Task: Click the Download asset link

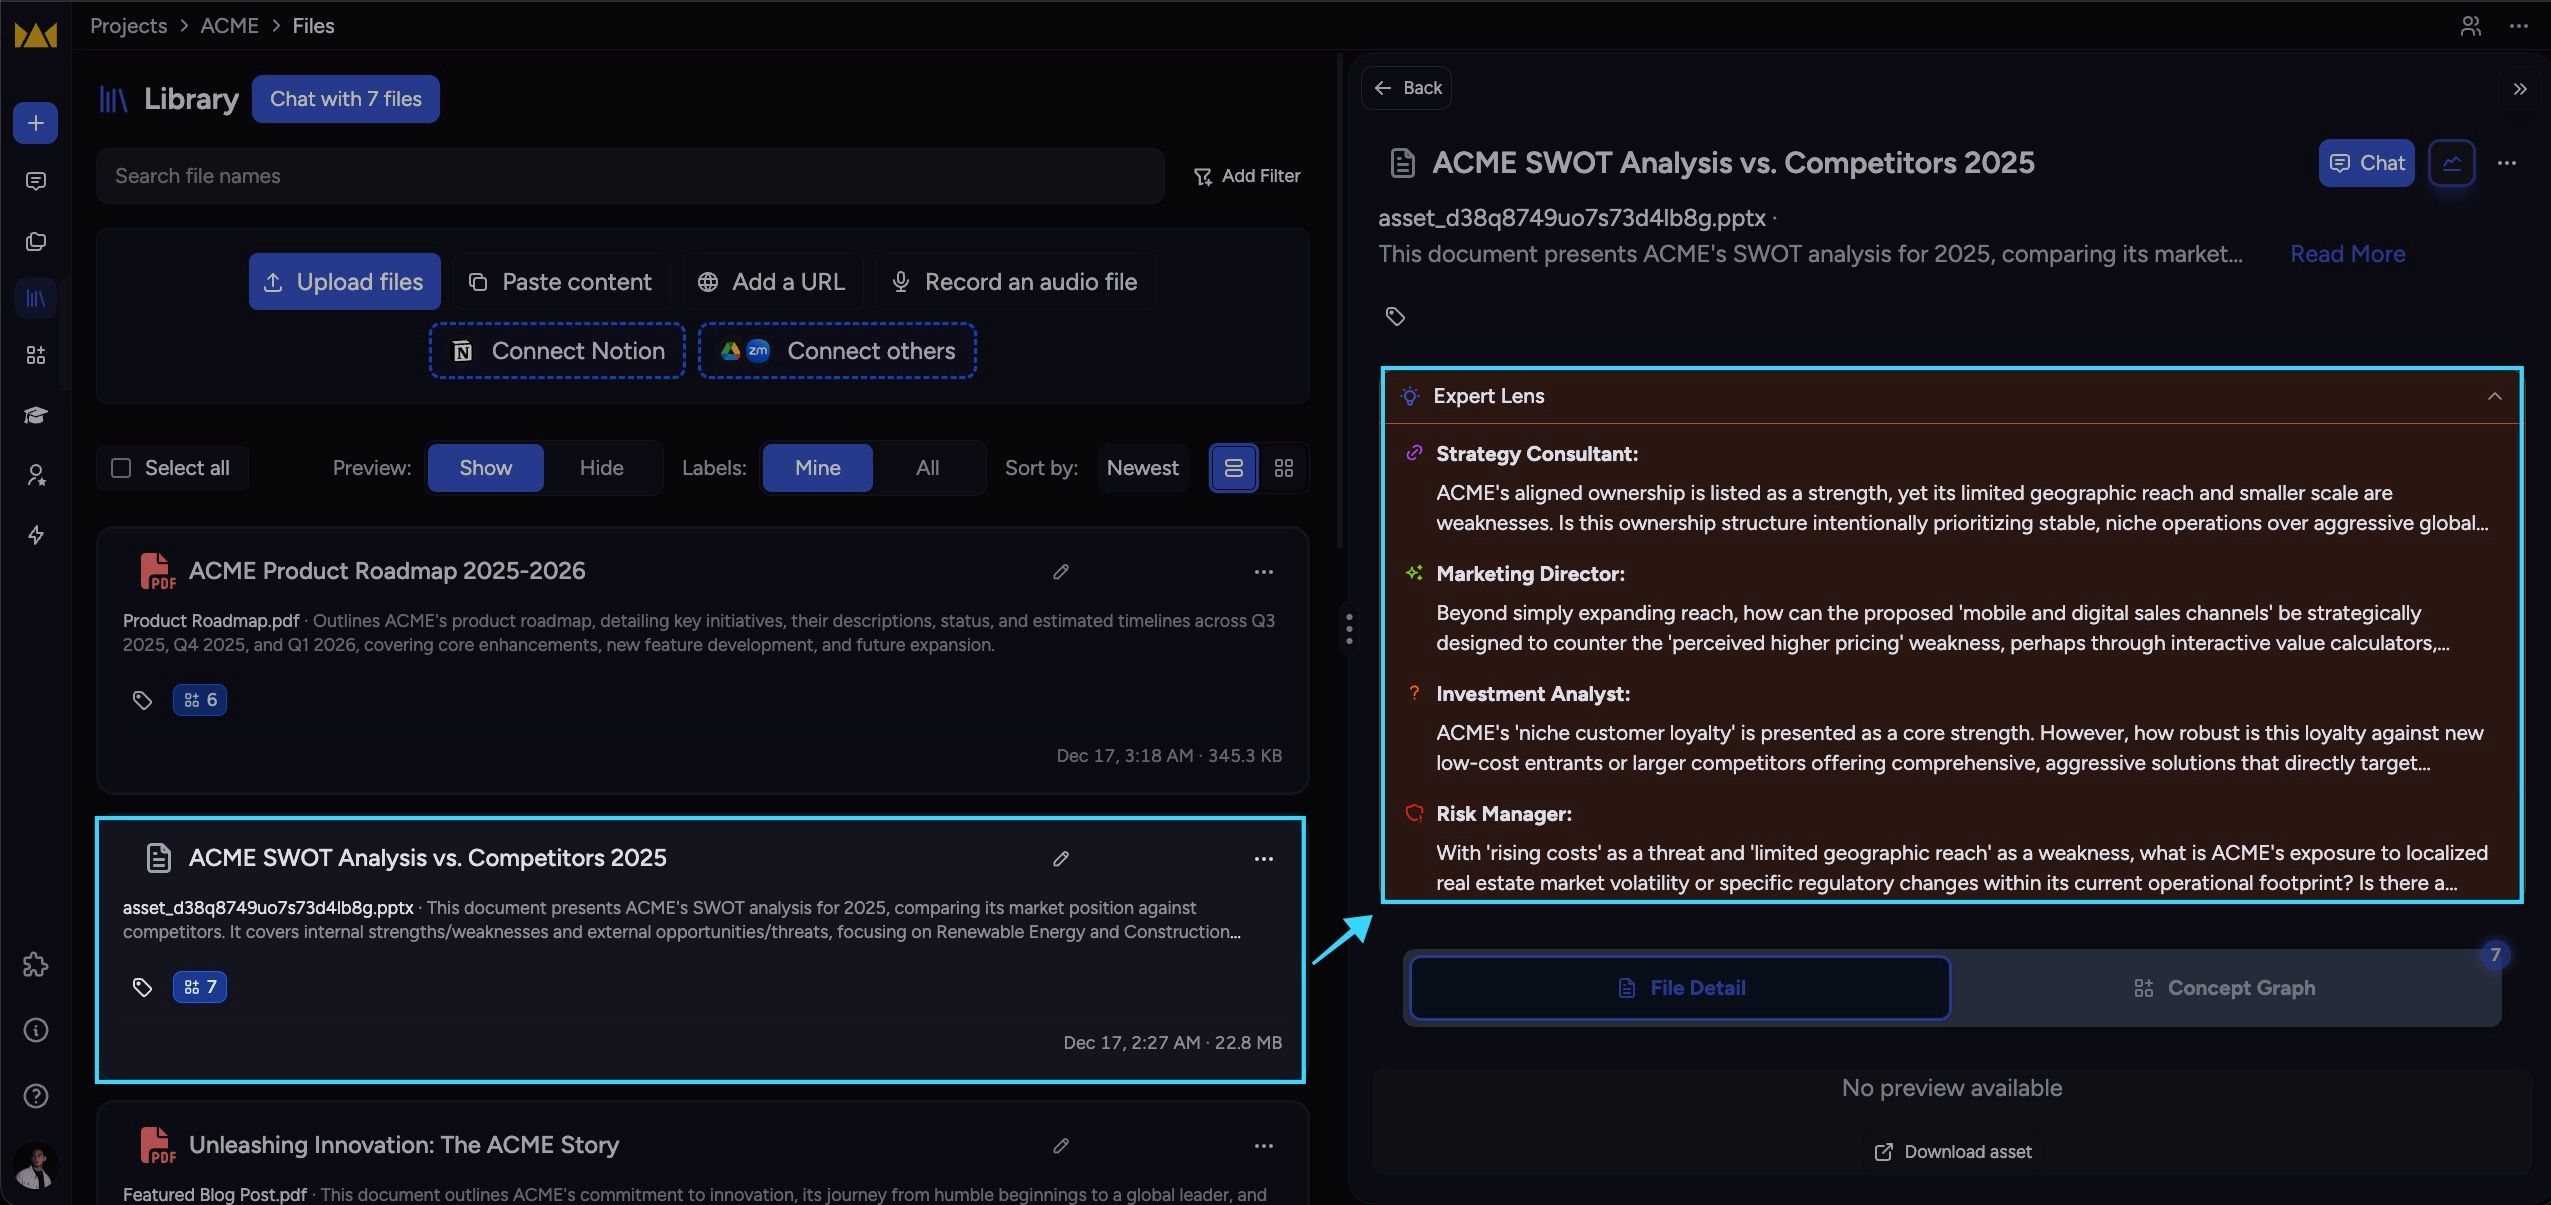Action: pyautogui.click(x=1952, y=1152)
